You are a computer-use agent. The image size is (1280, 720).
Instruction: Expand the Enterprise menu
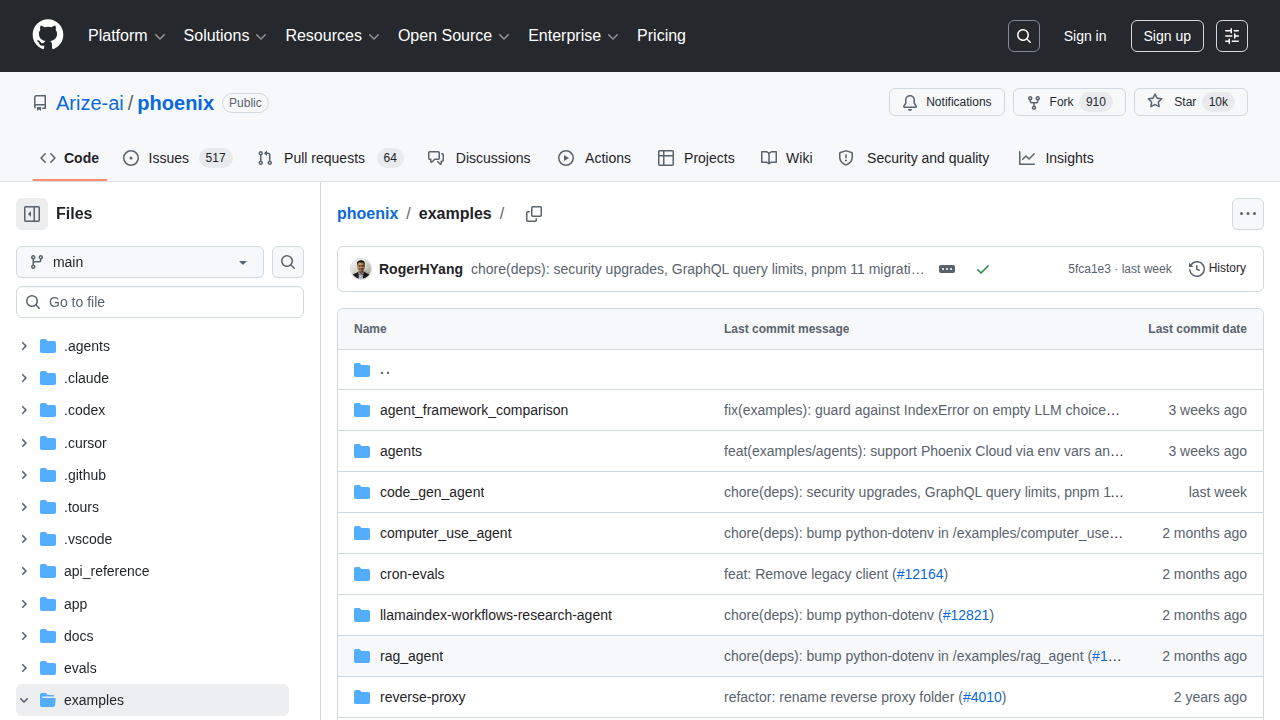574,36
